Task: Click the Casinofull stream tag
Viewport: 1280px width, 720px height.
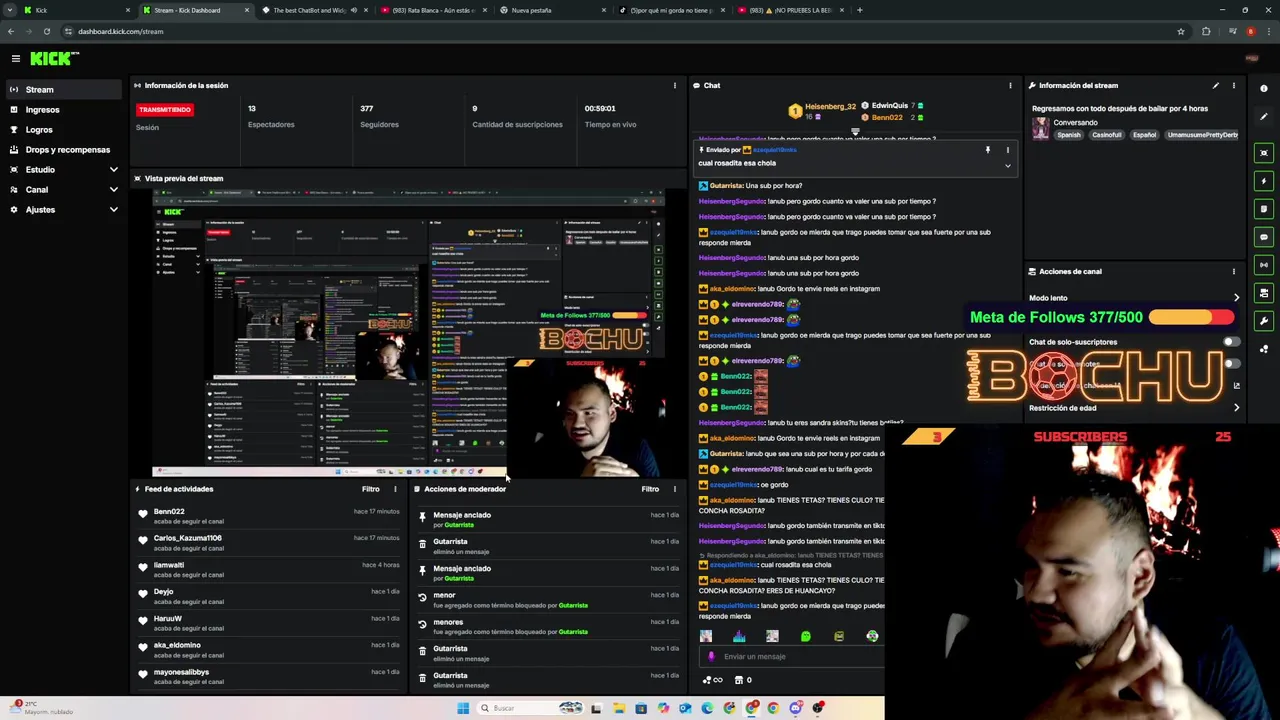Action: [x=1106, y=135]
